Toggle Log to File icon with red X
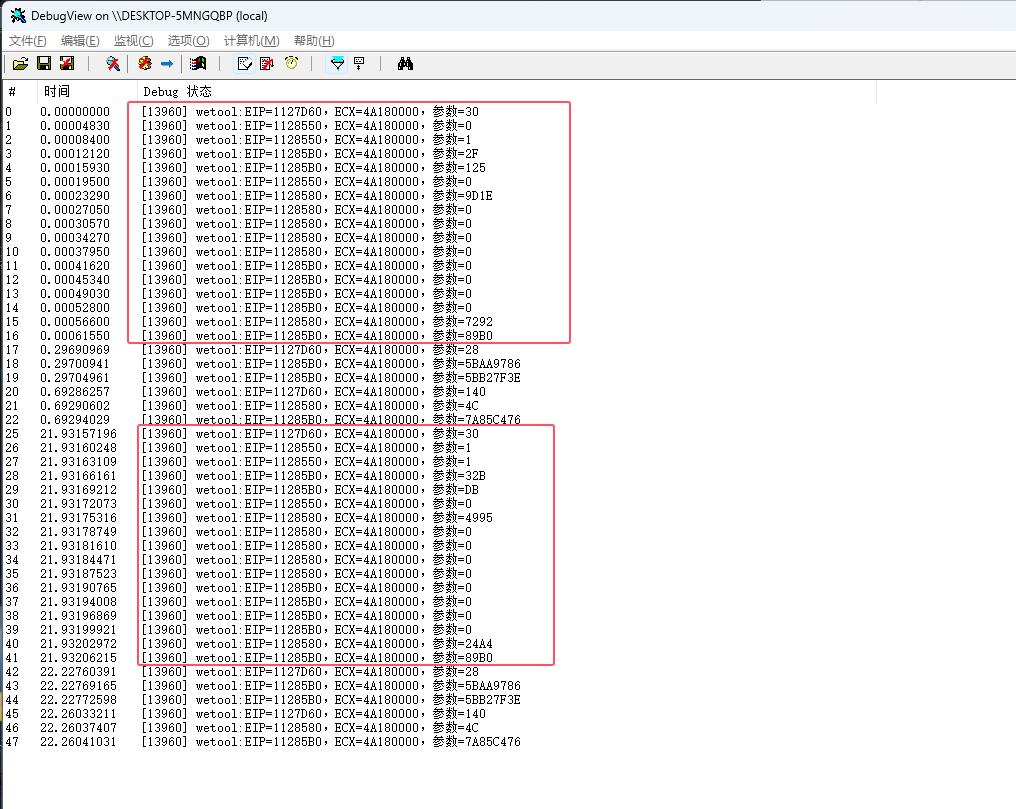The image size is (1016, 809). click(67, 63)
